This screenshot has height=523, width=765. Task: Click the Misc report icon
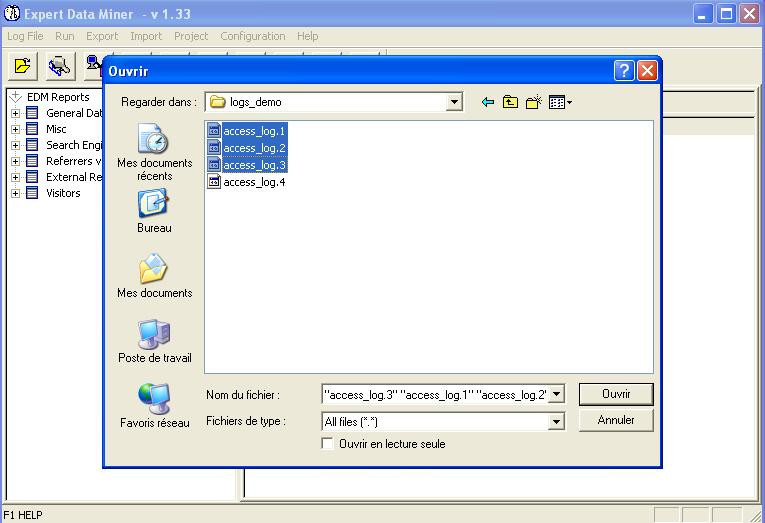[32, 129]
